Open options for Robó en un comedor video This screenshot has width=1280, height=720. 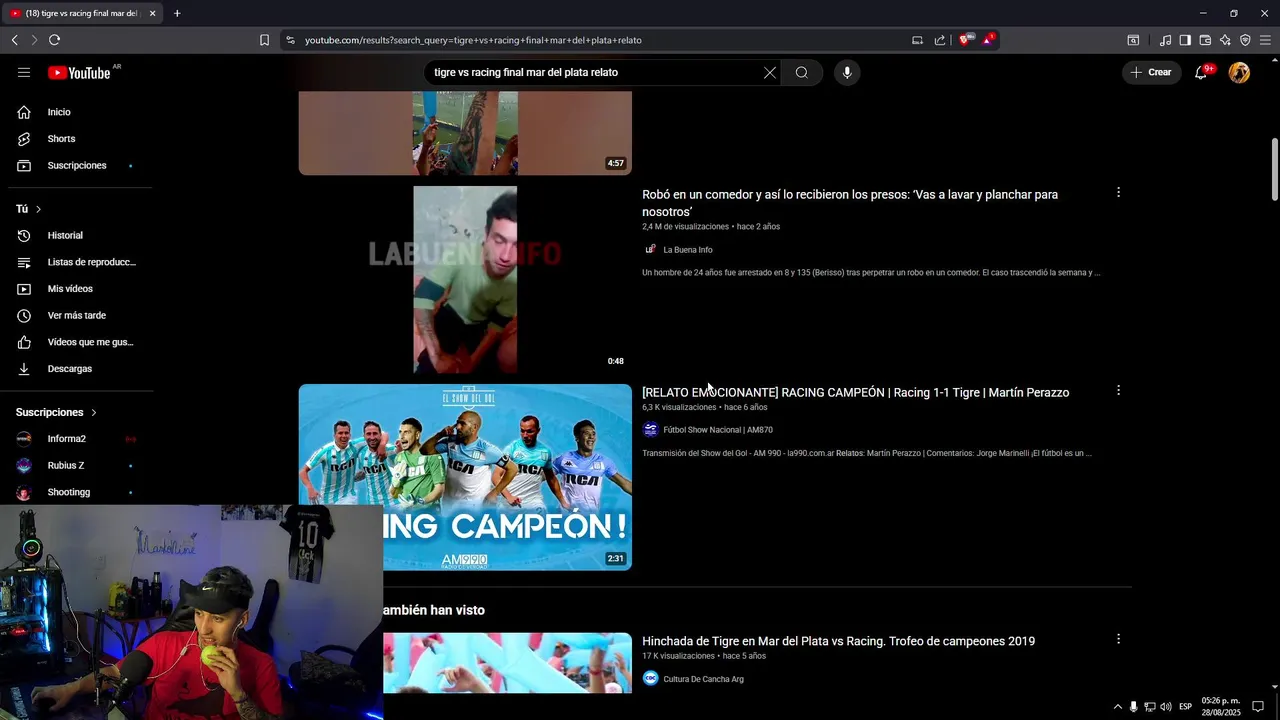1118,192
